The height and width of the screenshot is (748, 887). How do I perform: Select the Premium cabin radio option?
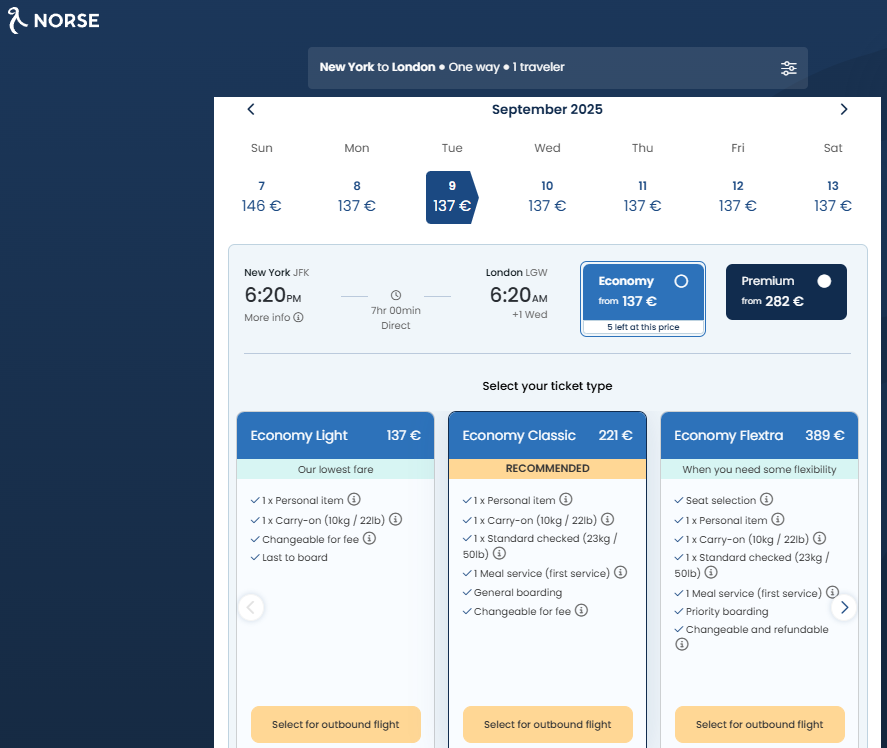point(824,281)
